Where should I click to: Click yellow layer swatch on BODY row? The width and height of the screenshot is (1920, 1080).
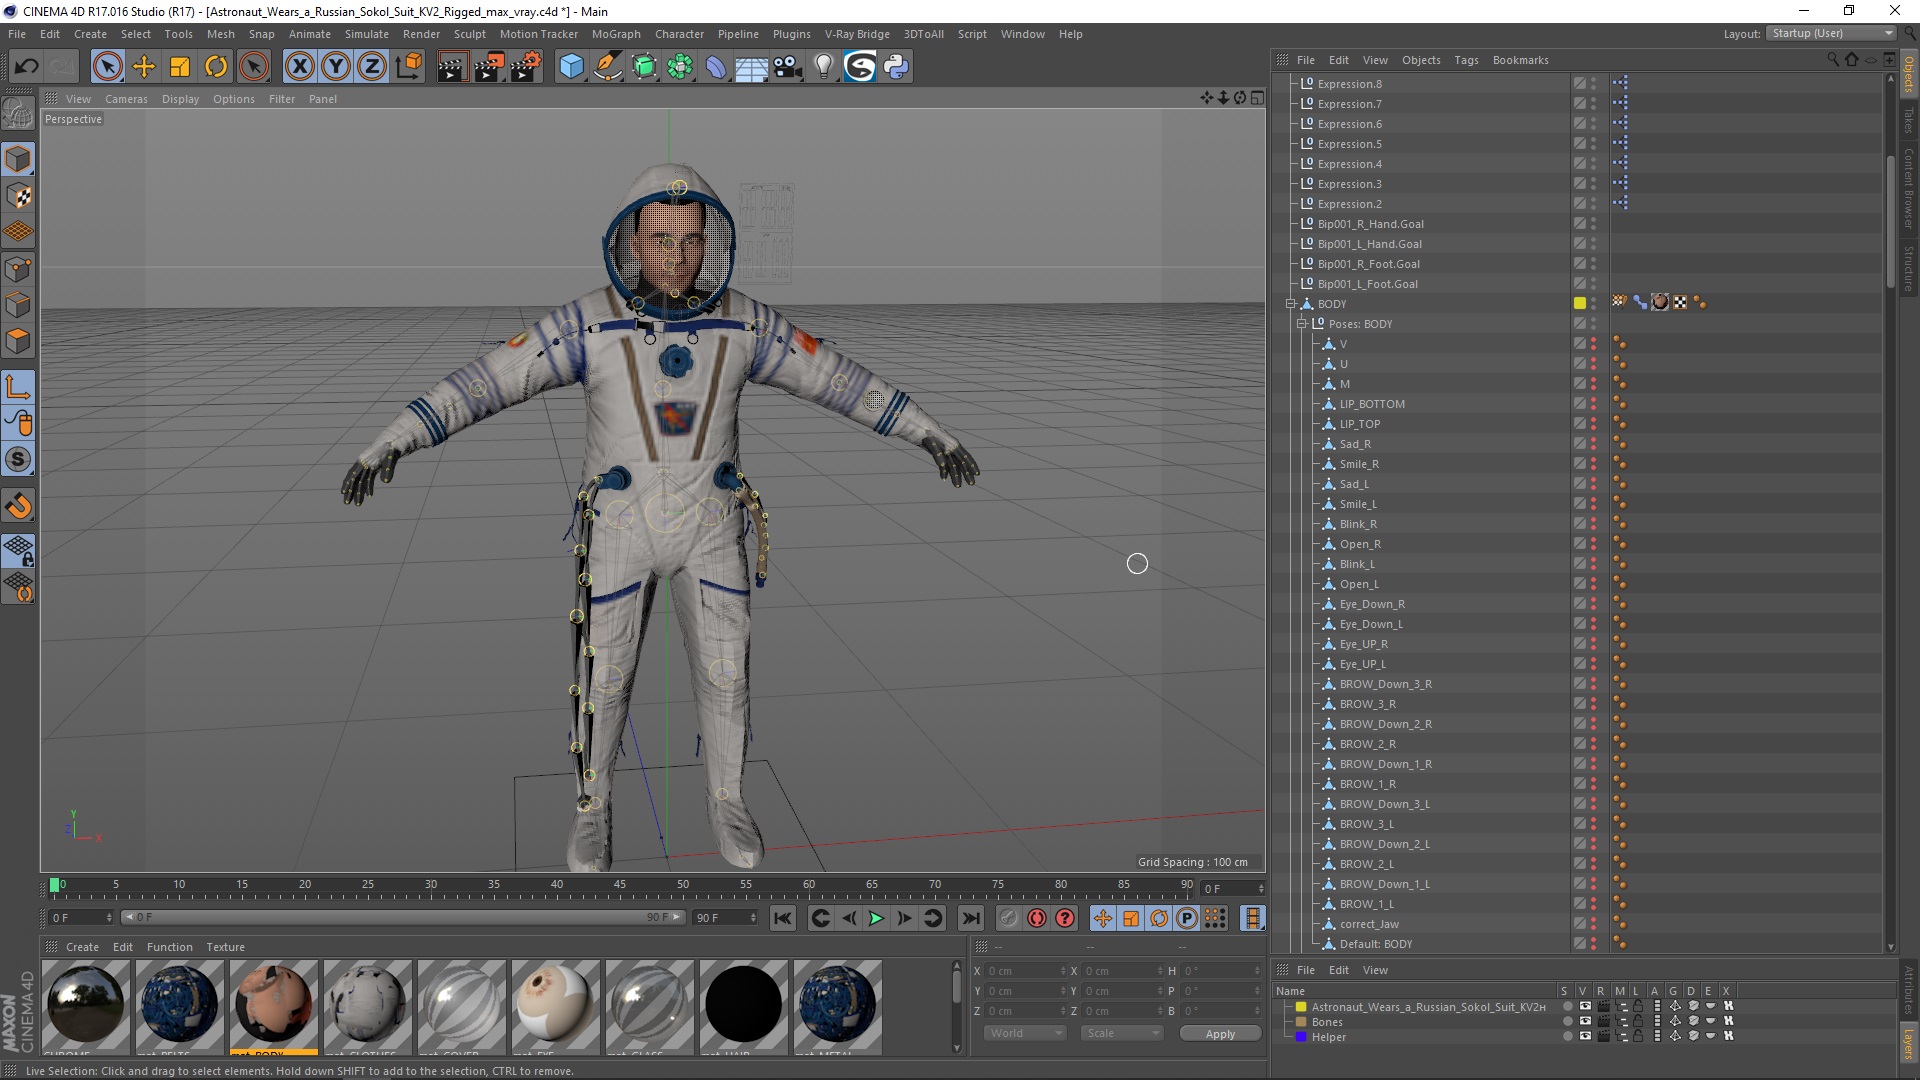(1579, 303)
